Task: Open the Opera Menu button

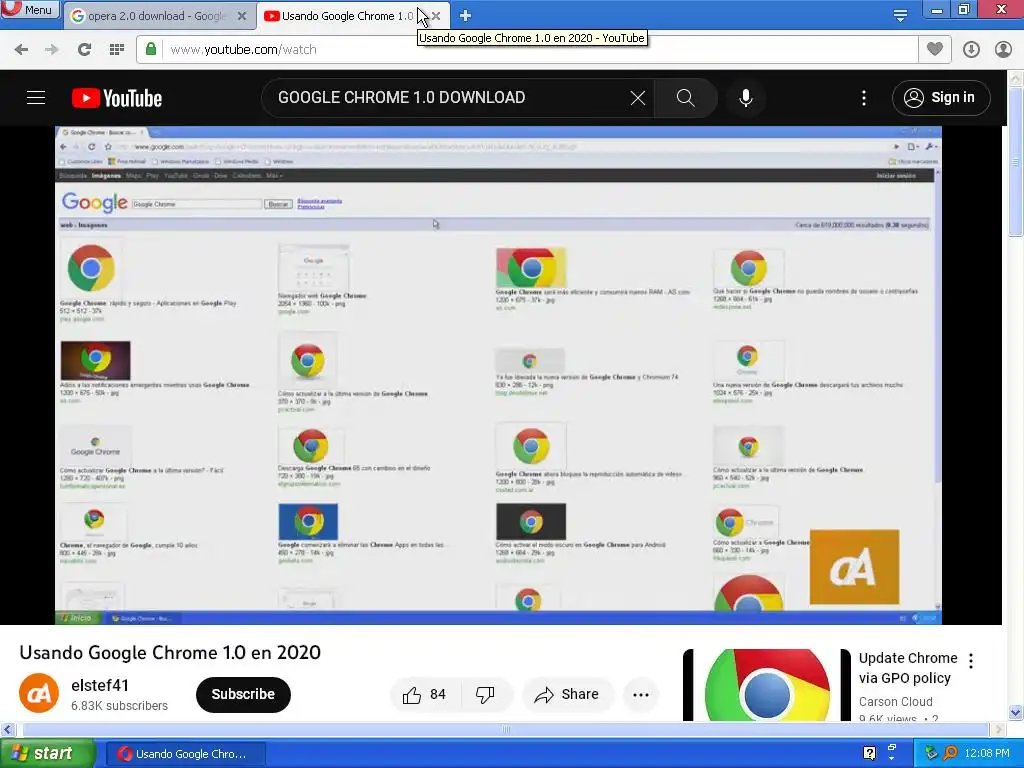Action: point(30,9)
